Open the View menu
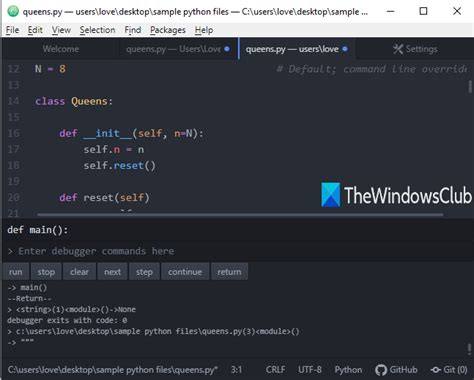 61,30
